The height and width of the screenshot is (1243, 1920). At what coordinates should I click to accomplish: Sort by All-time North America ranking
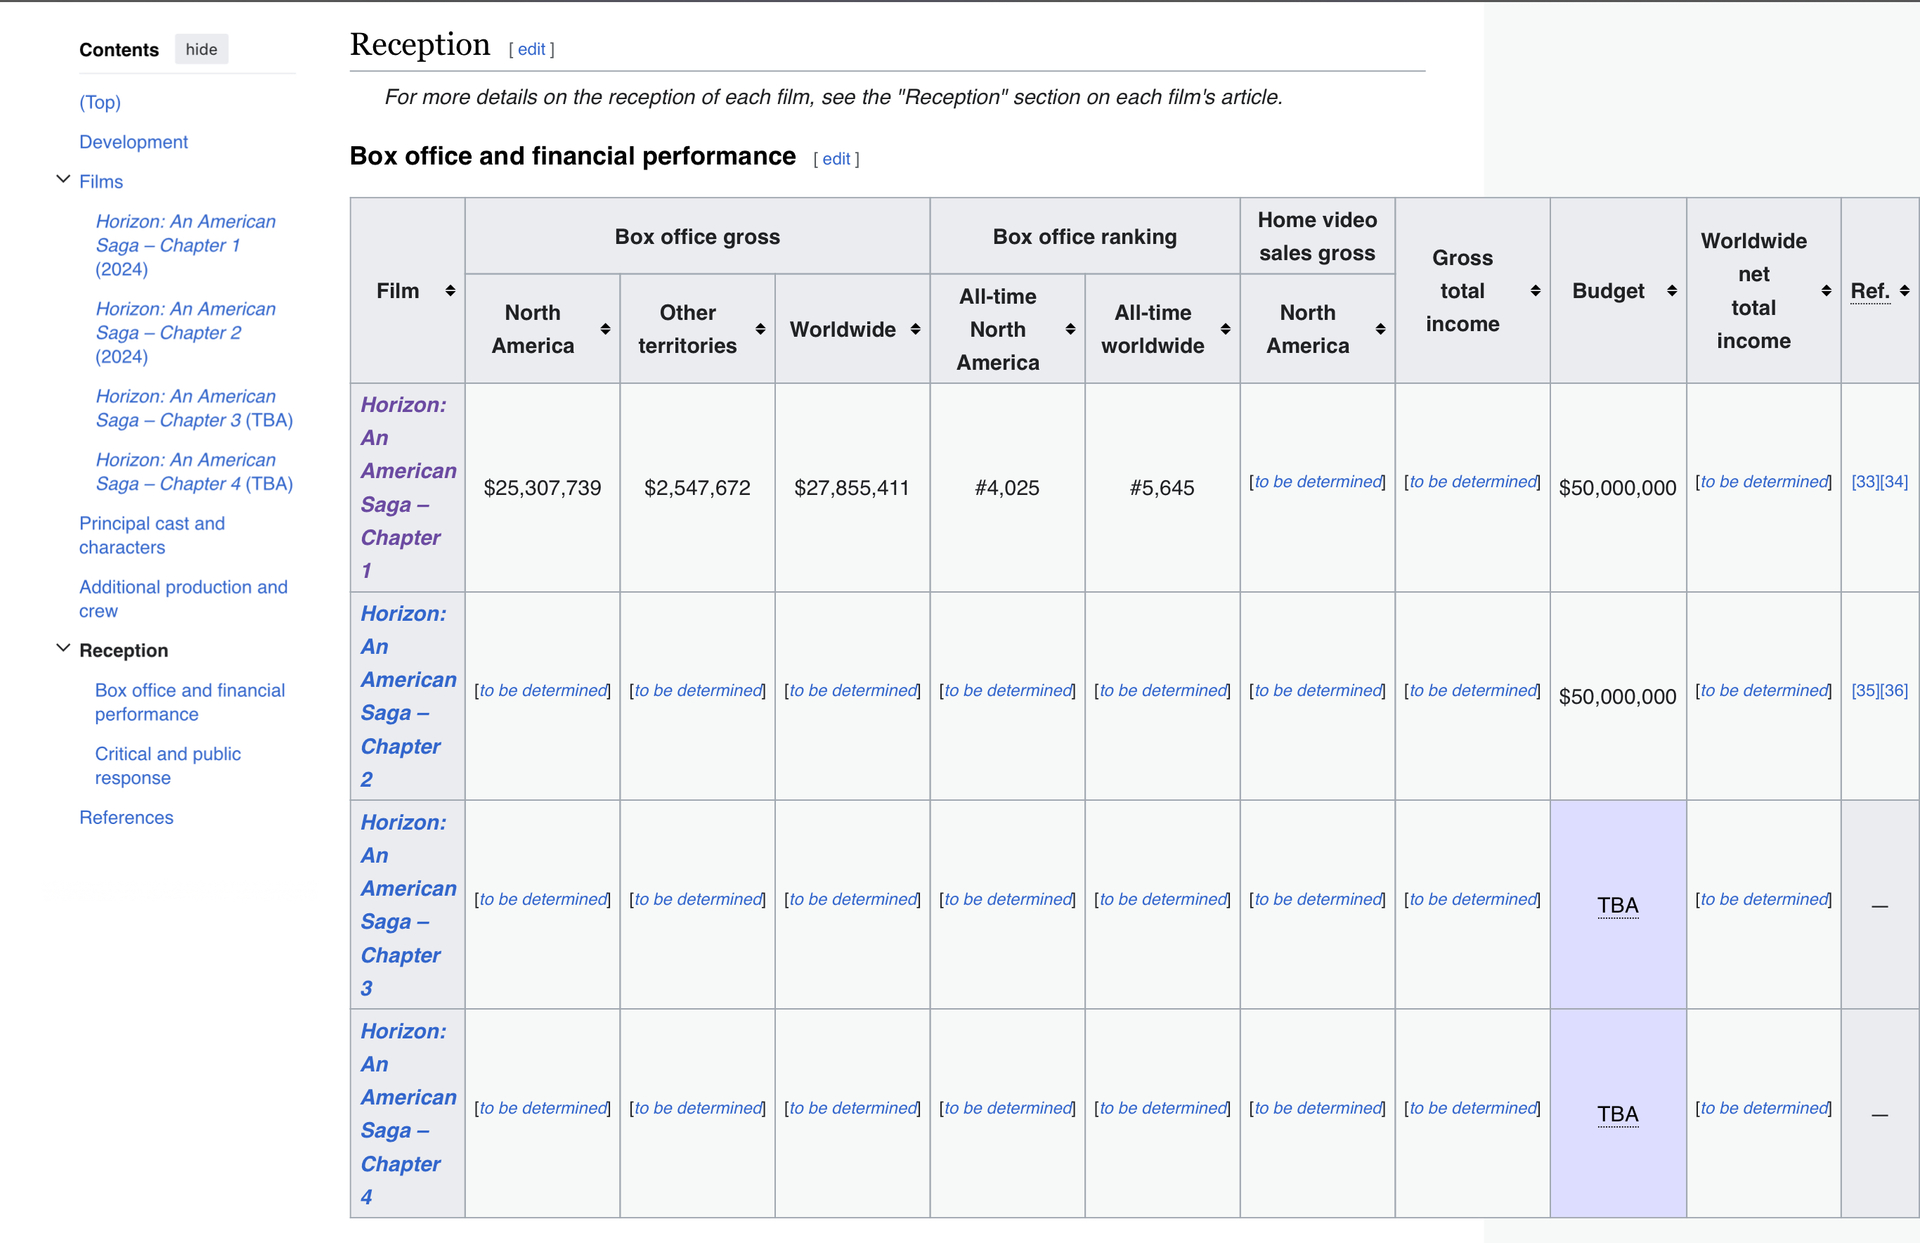pos(1070,329)
